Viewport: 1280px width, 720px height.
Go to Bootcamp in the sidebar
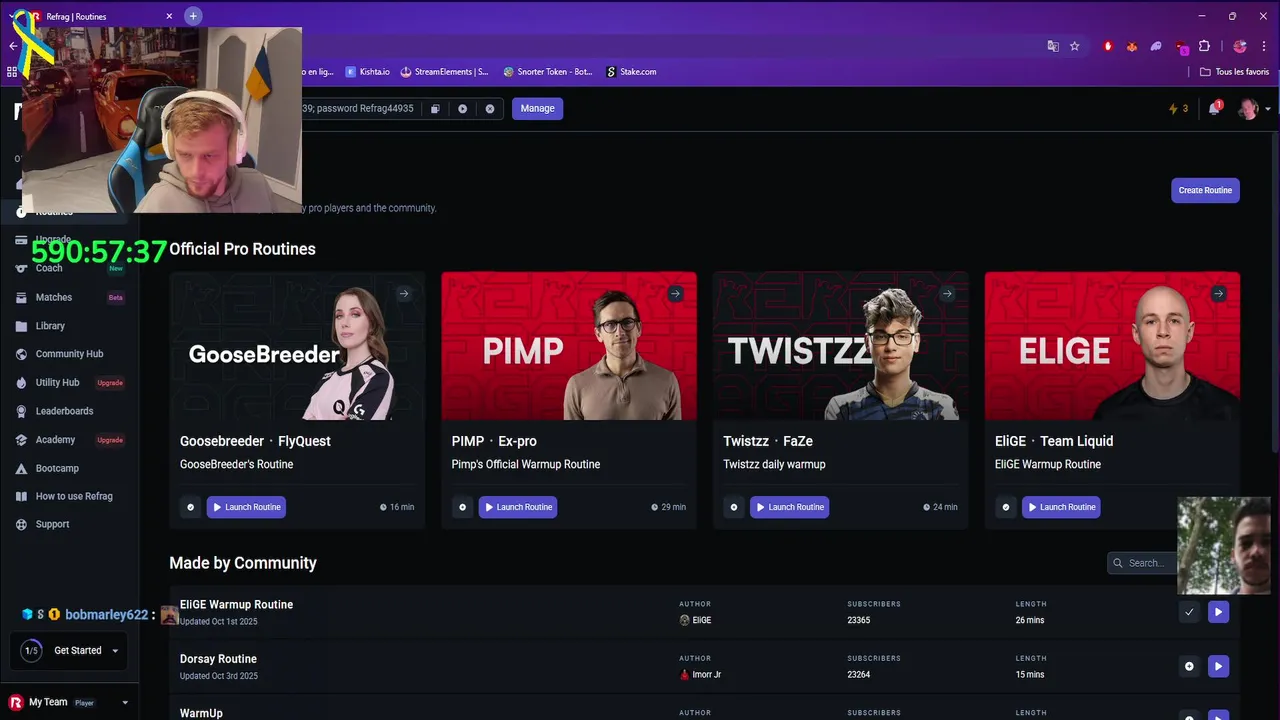[57, 468]
